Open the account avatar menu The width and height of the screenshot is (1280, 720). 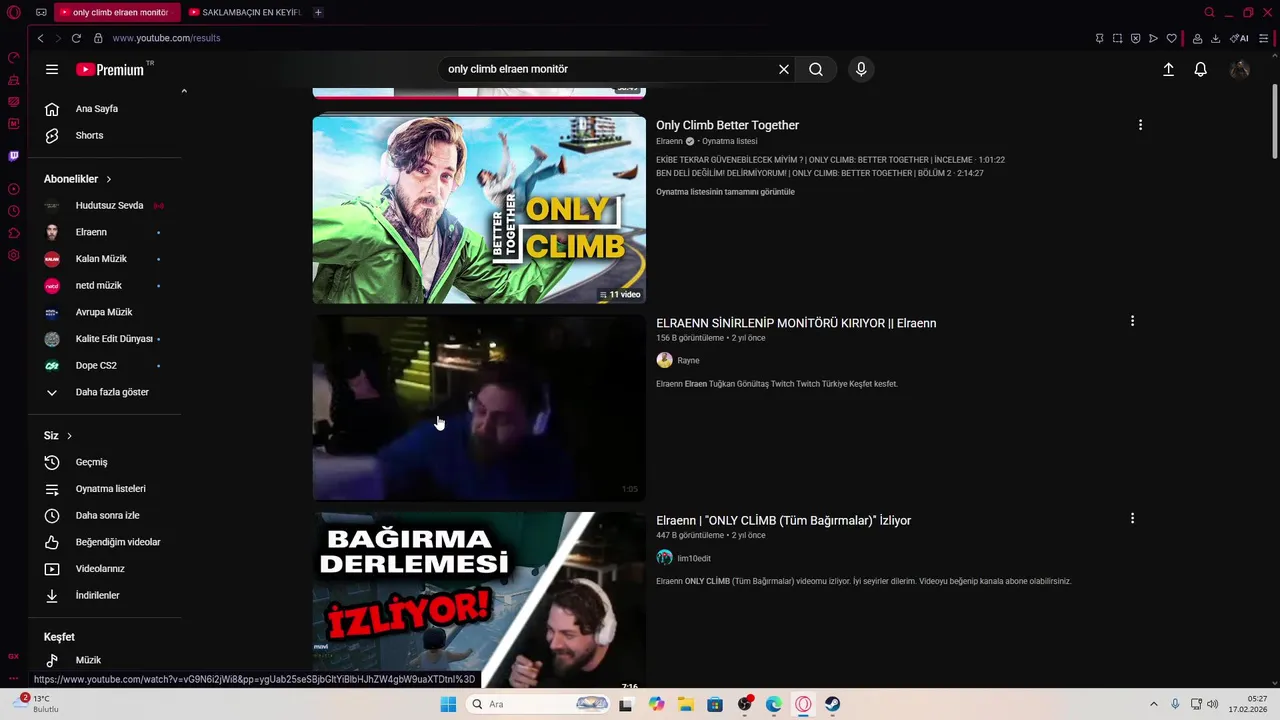coord(1240,69)
